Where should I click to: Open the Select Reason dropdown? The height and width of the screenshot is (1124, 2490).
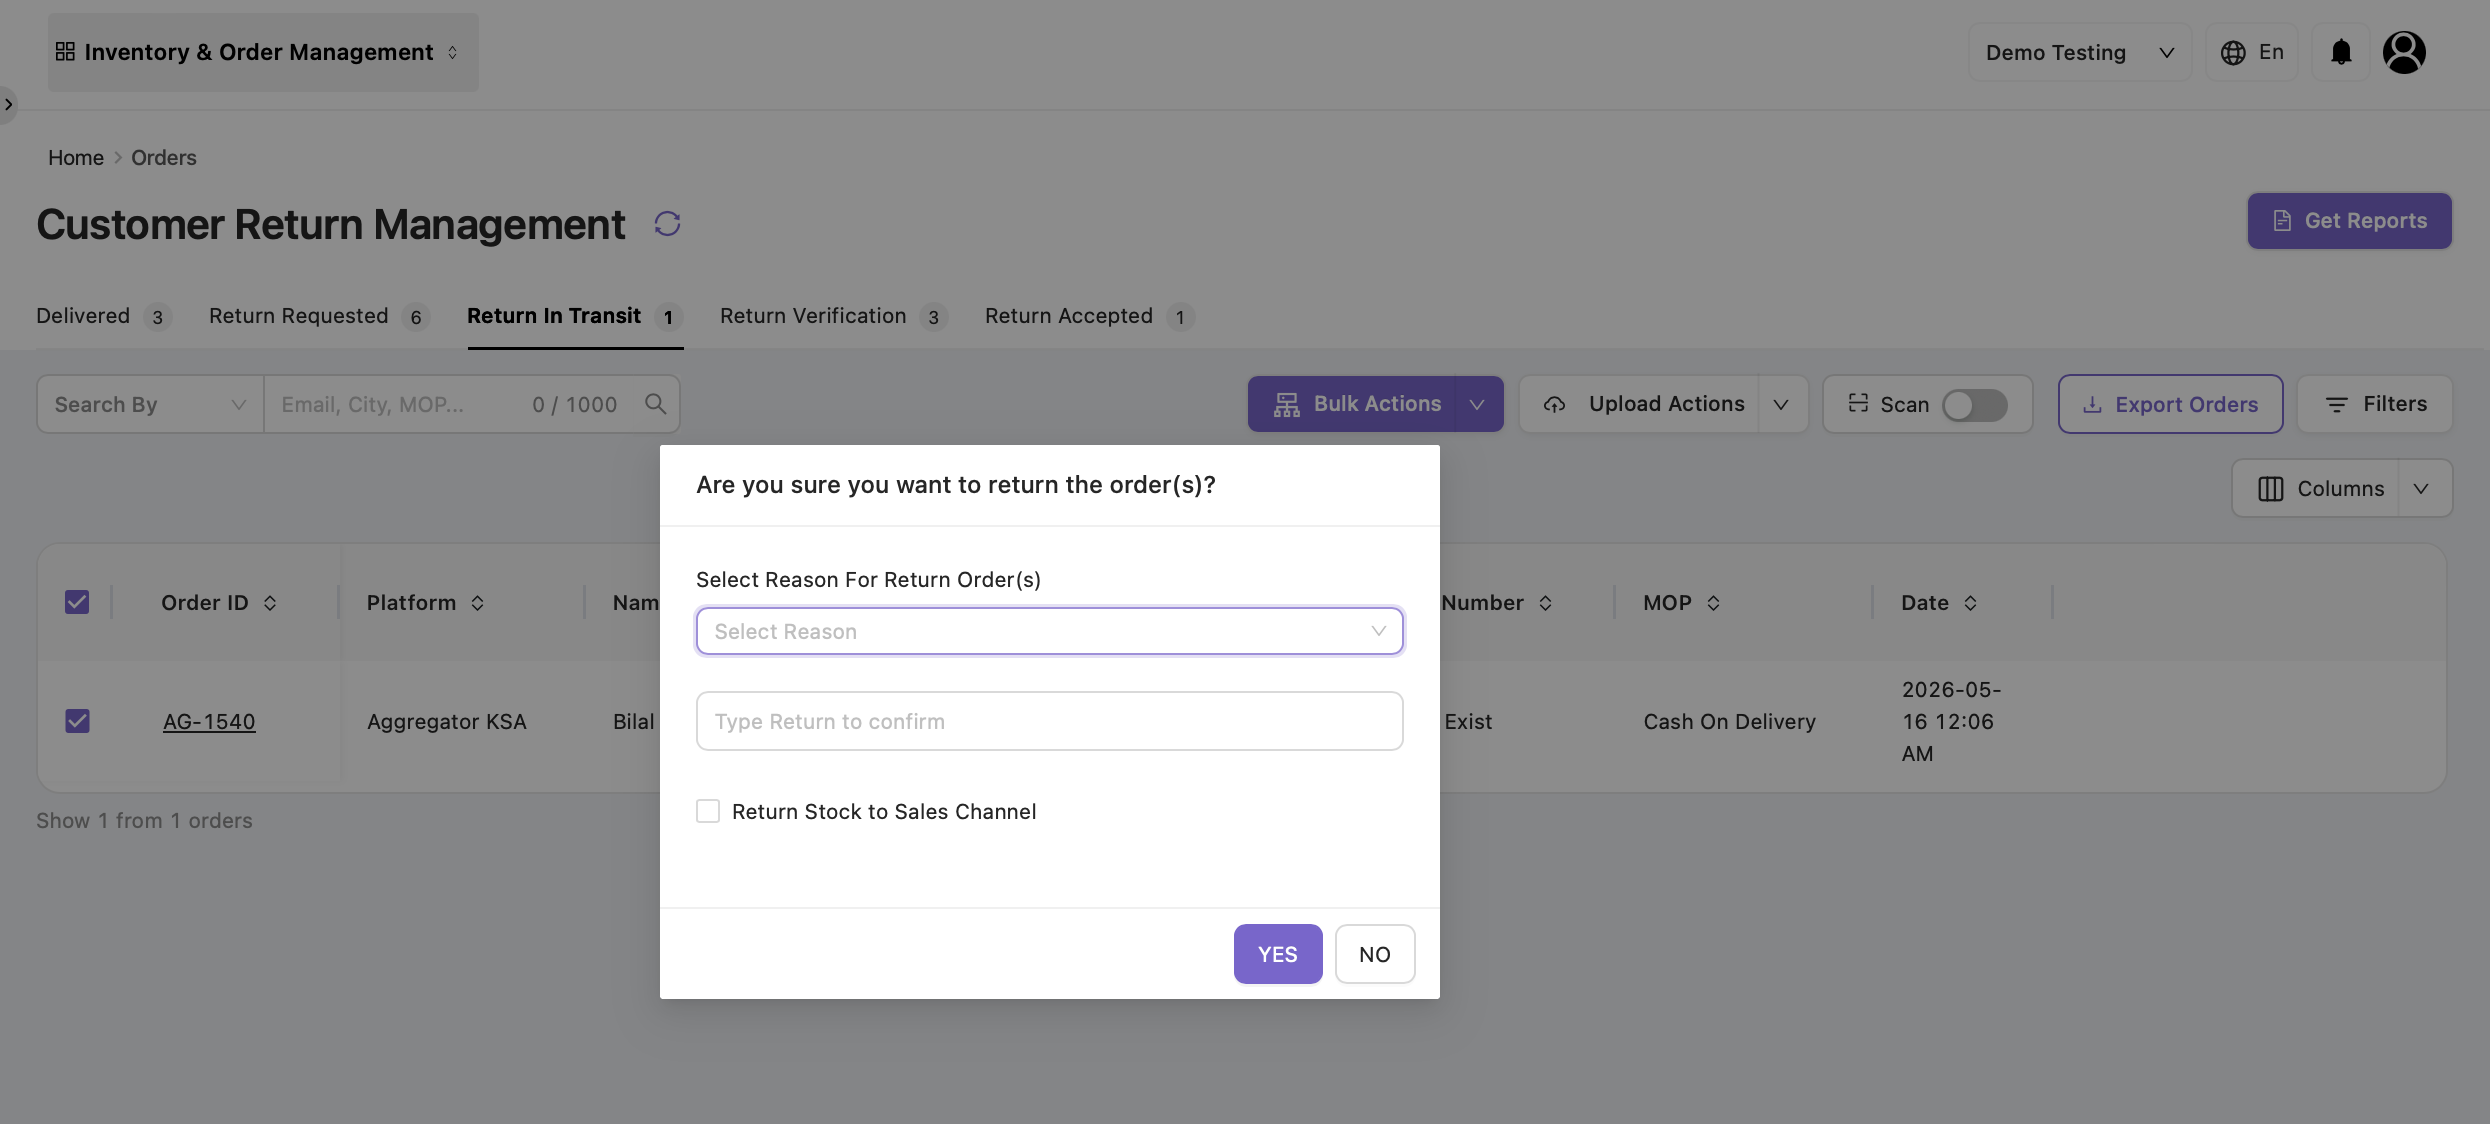coord(1050,631)
